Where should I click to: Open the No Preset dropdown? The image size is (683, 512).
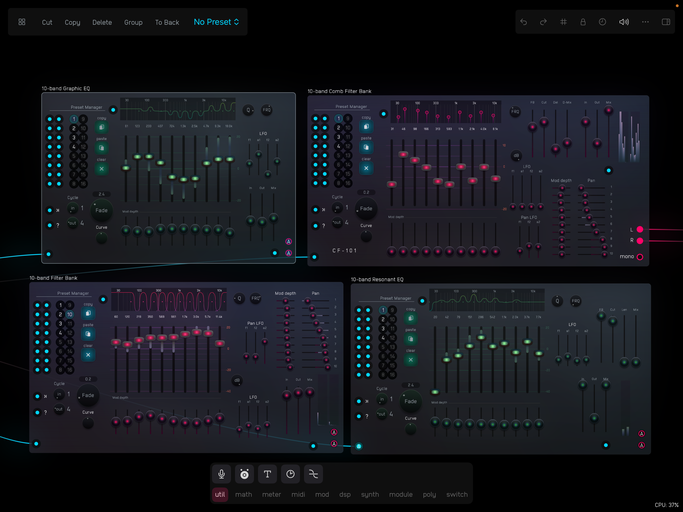pyautogui.click(x=217, y=22)
